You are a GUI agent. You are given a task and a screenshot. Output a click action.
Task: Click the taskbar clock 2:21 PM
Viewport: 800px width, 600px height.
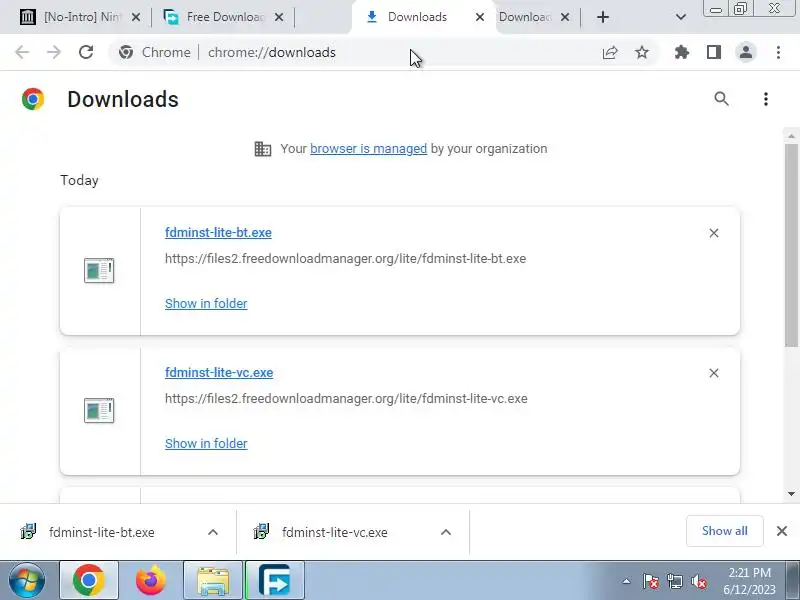(749, 572)
